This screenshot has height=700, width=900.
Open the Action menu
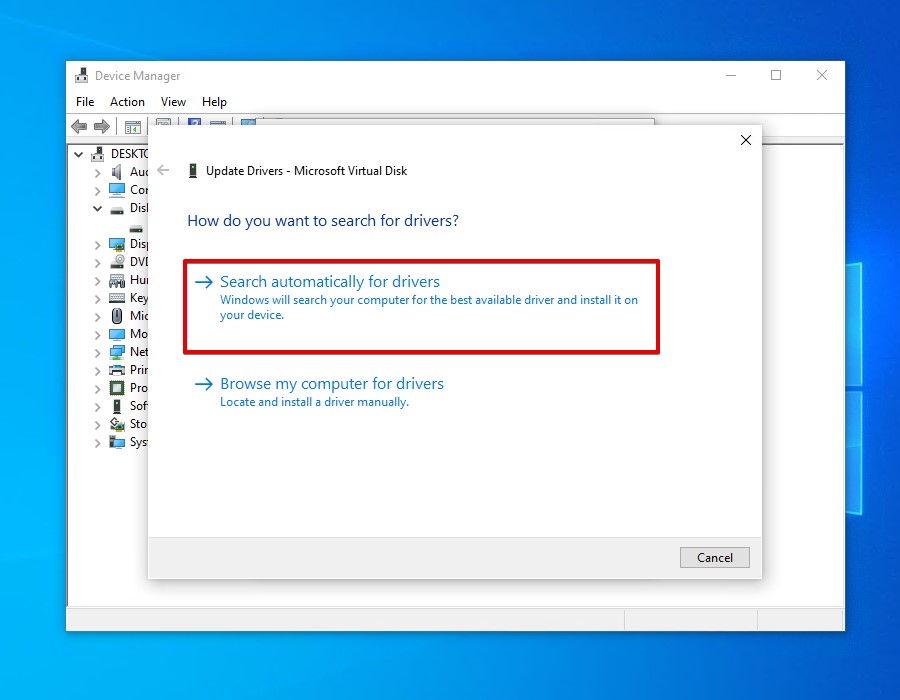127,102
